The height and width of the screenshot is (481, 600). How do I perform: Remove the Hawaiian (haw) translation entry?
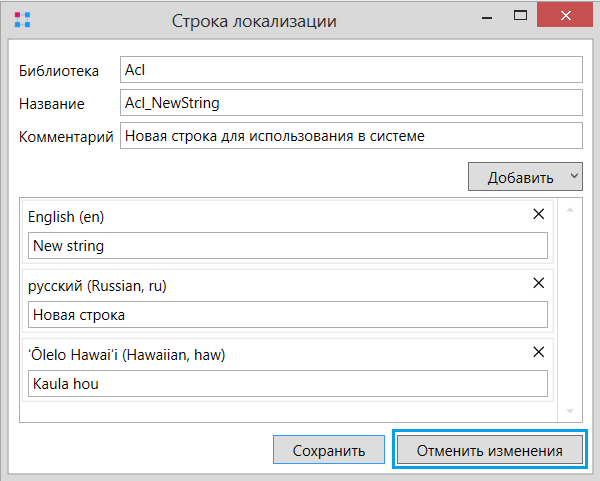click(x=538, y=352)
